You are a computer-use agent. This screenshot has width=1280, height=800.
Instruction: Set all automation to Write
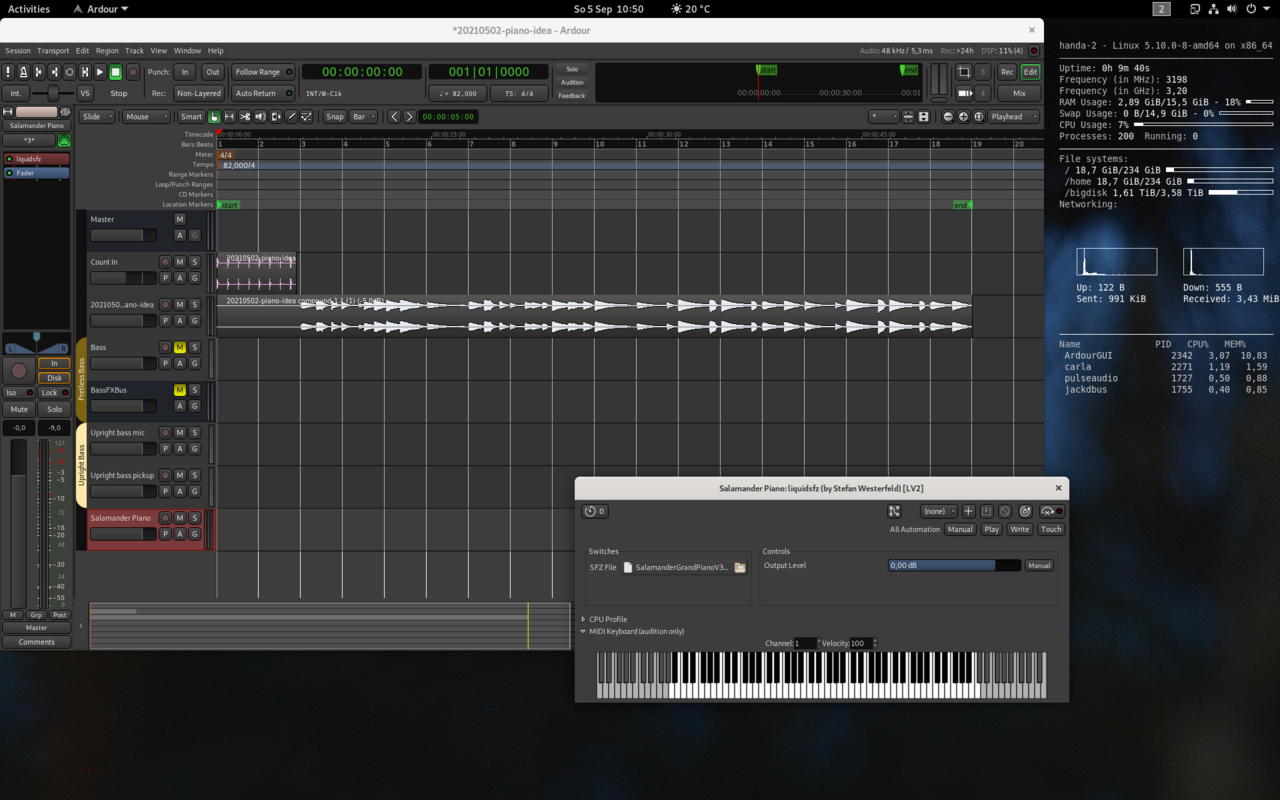(1019, 529)
